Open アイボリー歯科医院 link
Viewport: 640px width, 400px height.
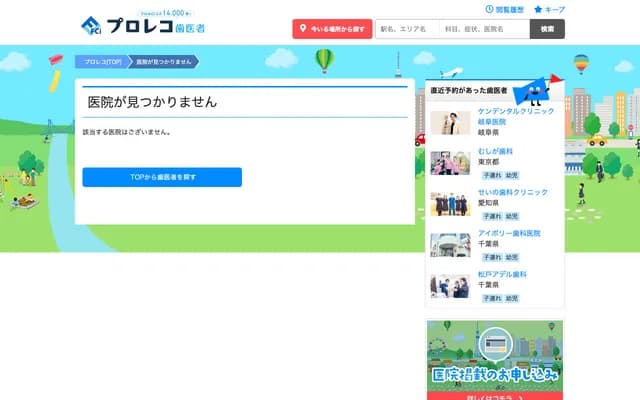coord(509,233)
